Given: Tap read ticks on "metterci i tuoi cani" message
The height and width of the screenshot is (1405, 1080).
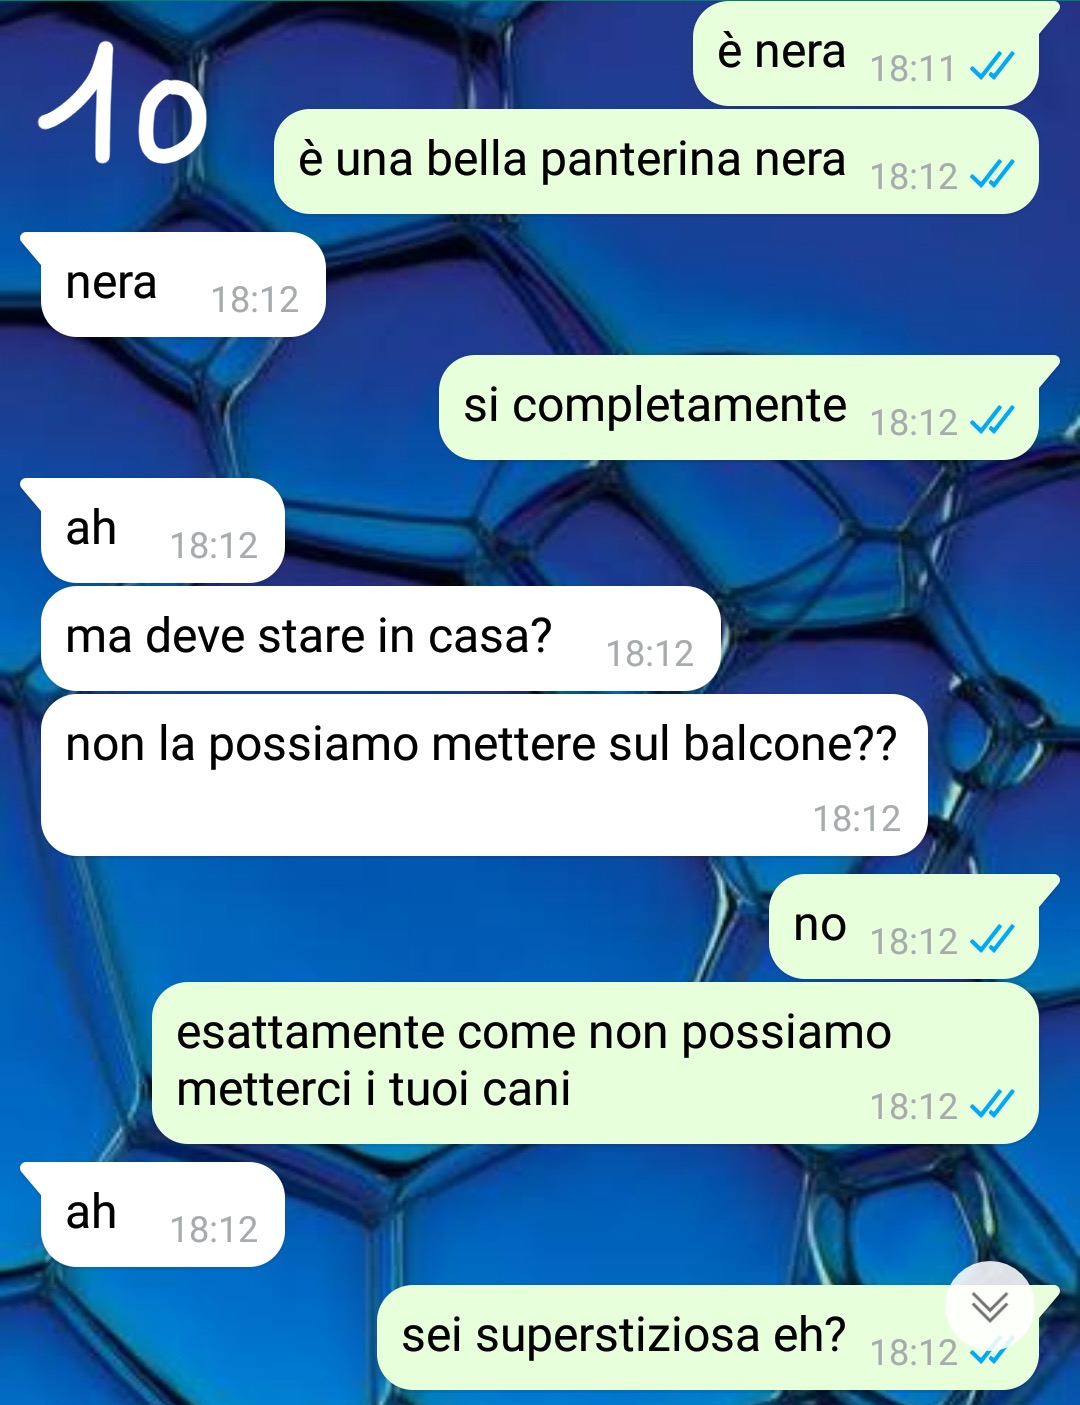Looking at the screenshot, I should tap(992, 1105).
